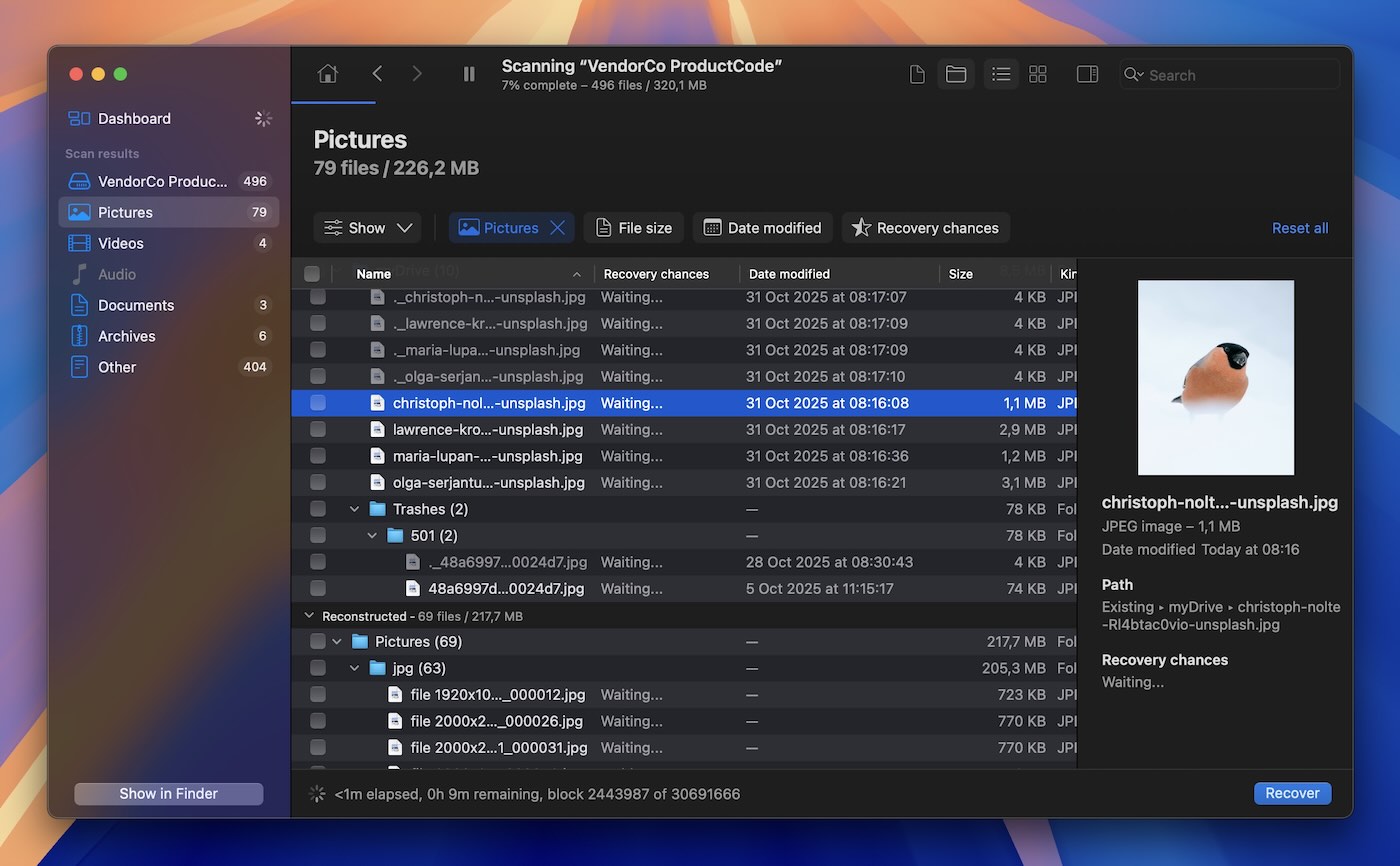Pause the ongoing scan
The width and height of the screenshot is (1400, 866).
pyautogui.click(x=468, y=73)
